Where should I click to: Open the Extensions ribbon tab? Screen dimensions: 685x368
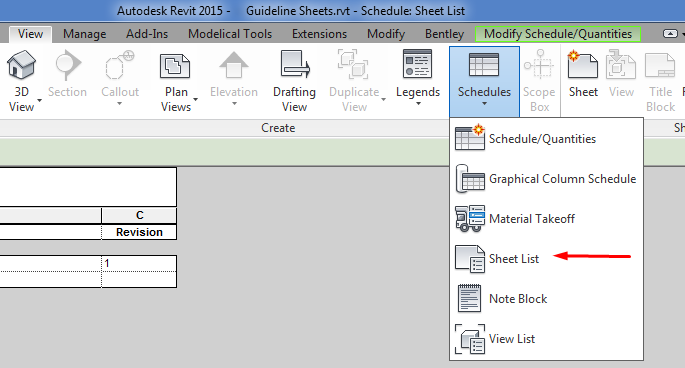click(x=319, y=34)
